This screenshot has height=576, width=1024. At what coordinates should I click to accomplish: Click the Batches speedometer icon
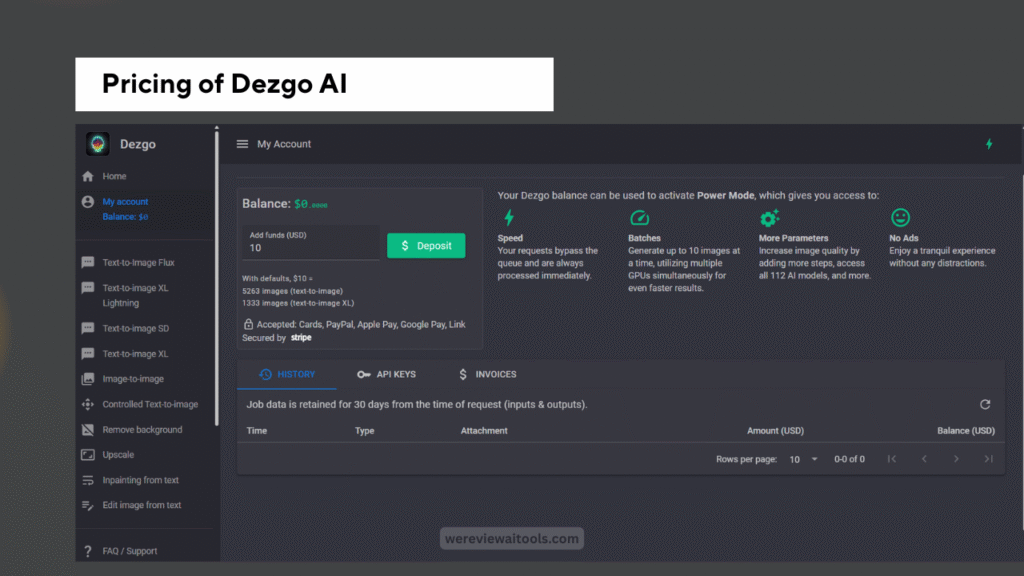pyautogui.click(x=639, y=217)
